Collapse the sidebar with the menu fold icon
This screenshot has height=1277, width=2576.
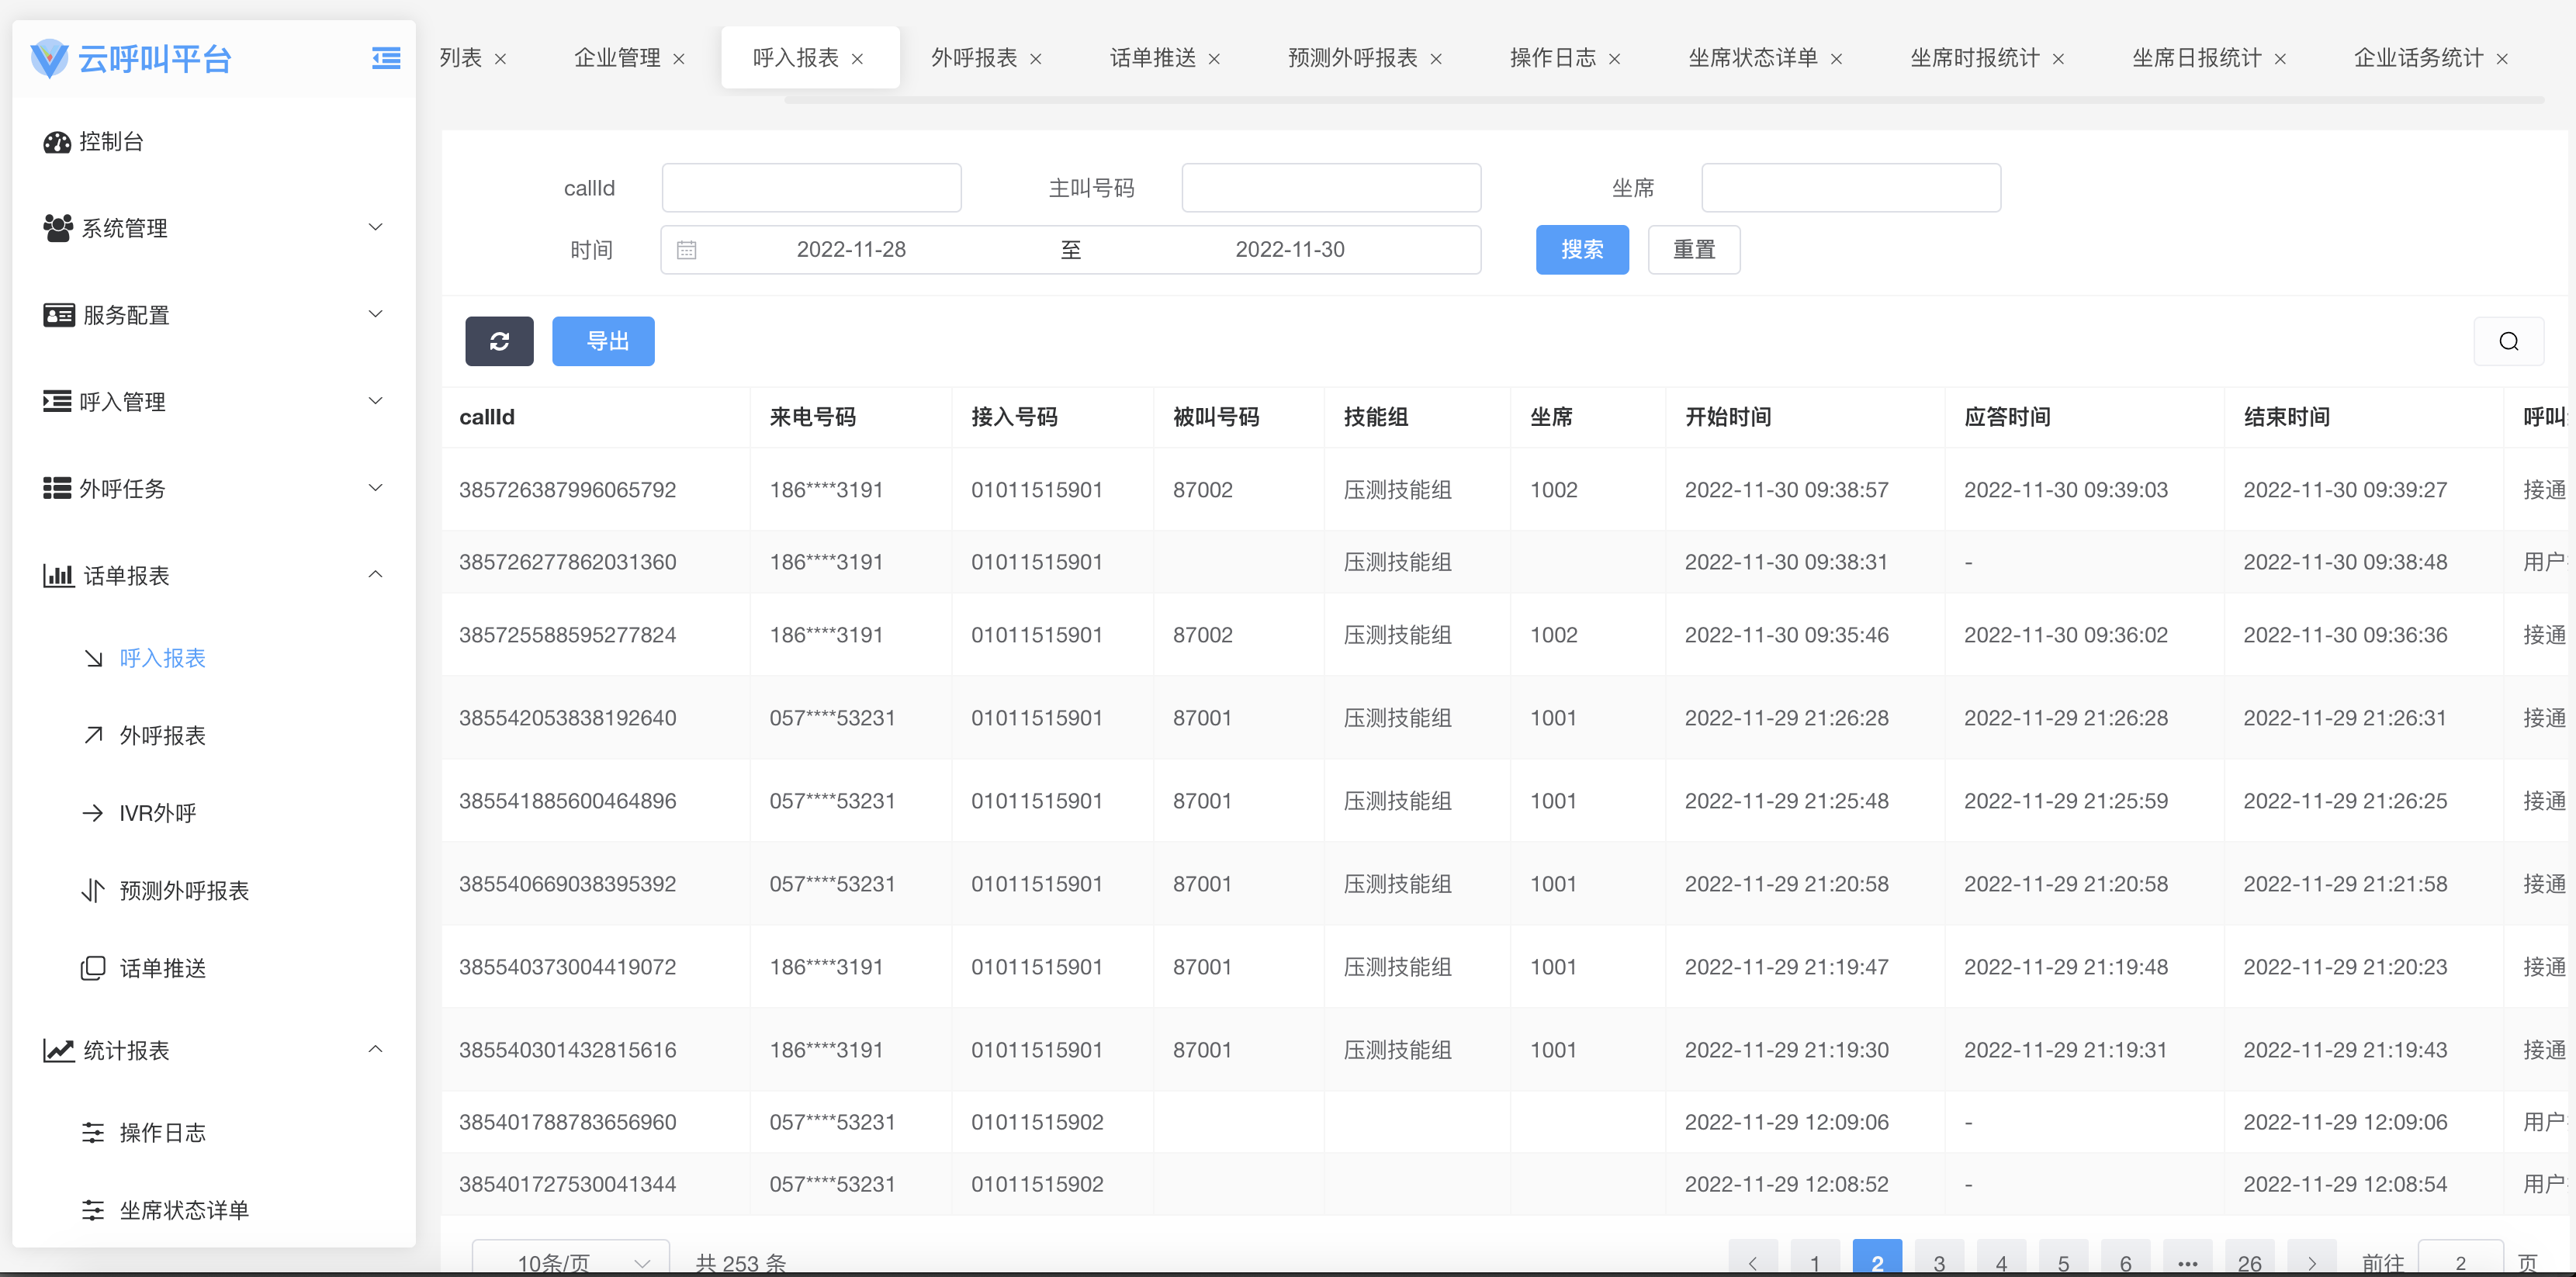[x=386, y=59]
